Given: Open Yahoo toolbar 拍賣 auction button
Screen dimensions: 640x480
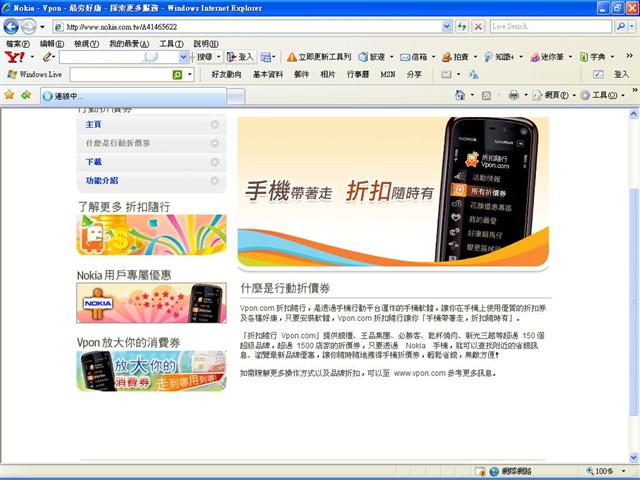Looking at the screenshot, I should pos(456,57).
